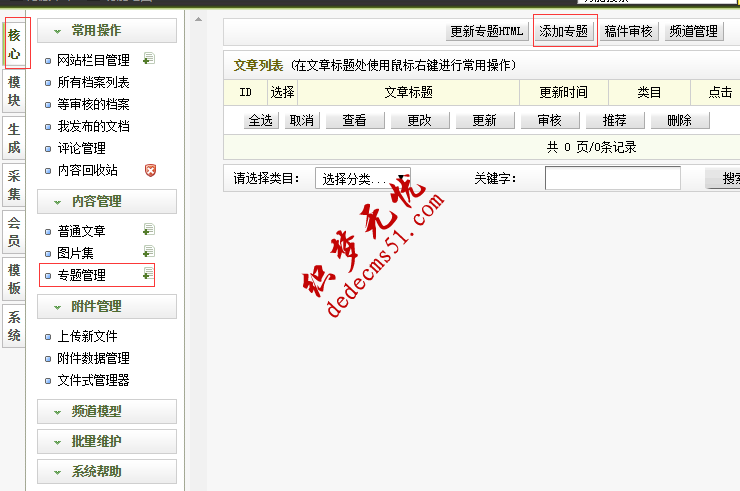The height and width of the screenshot is (491, 740).
Task: Click the 点击 column header
Action: coord(716,92)
